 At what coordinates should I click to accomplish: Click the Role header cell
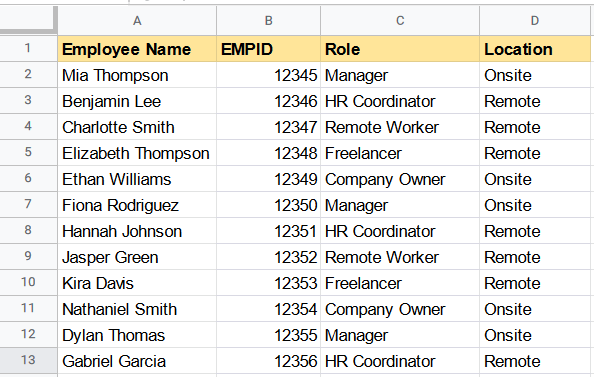(400, 49)
